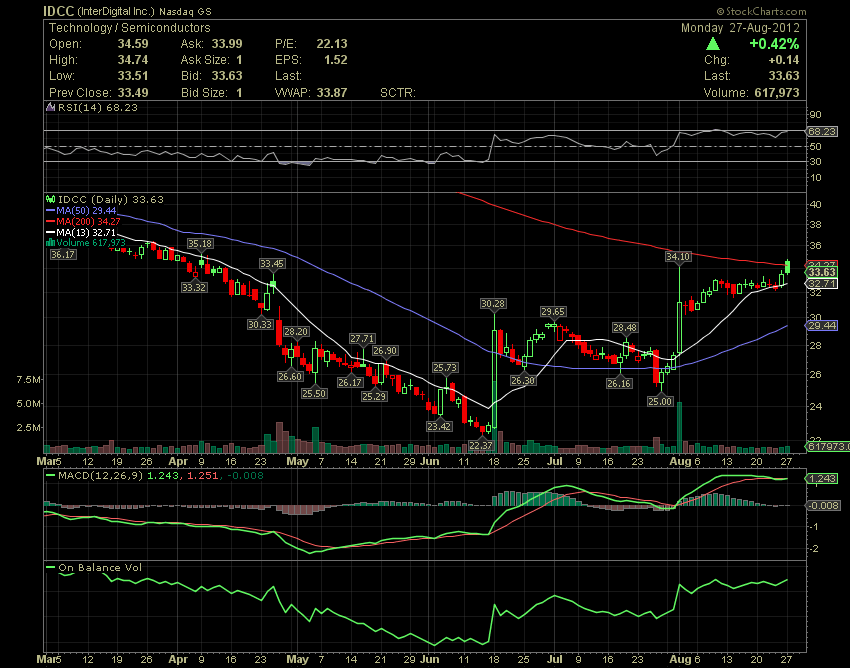Click the RSI(14) legend icon
This screenshot has width=850, height=668.
tap(50, 107)
